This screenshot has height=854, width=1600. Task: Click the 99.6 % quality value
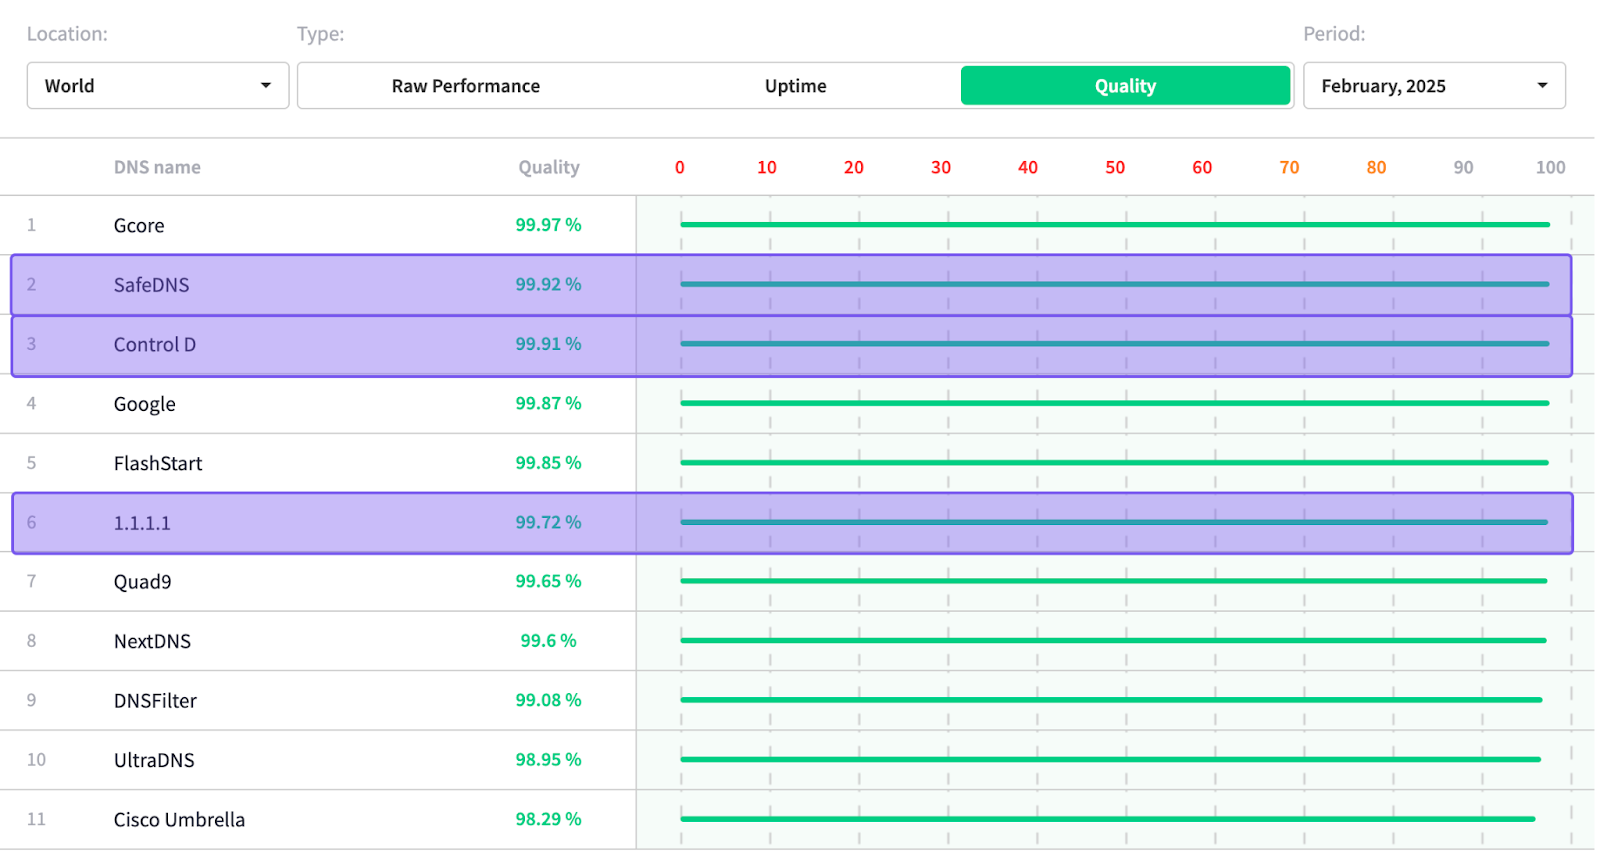click(548, 641)
